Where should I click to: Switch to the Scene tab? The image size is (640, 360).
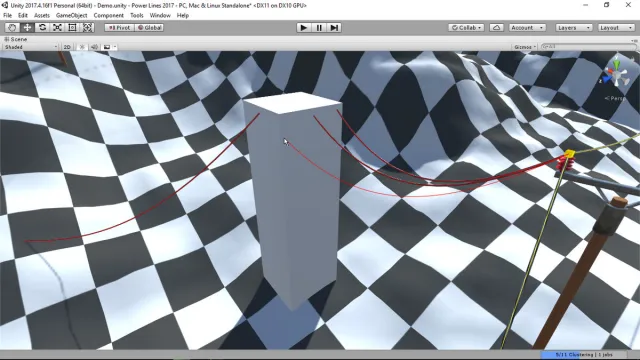coord(16,39)
